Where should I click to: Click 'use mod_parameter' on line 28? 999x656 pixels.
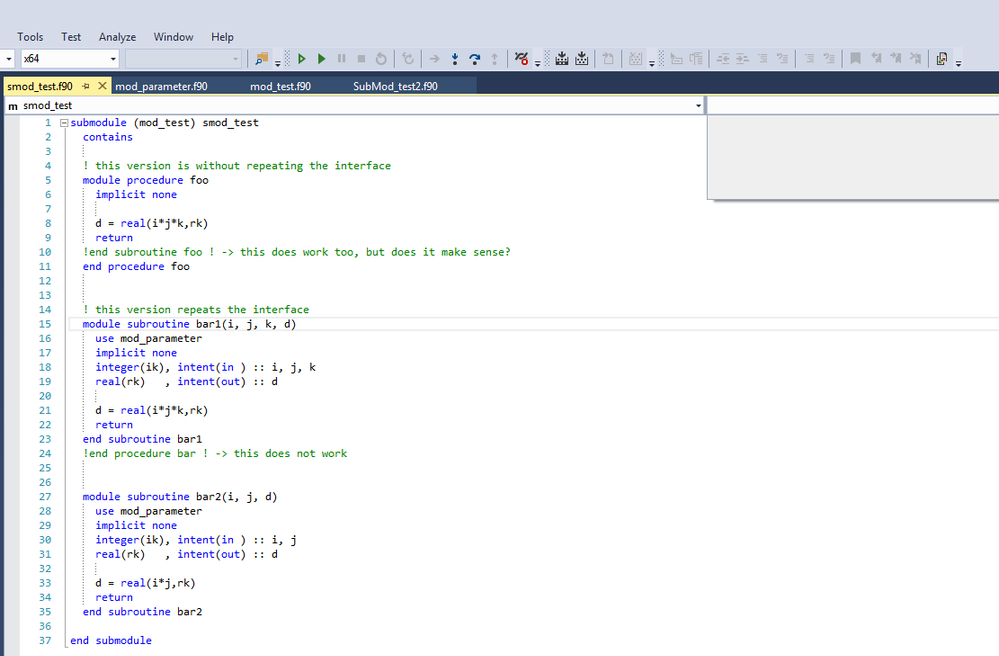click(x=148, y=511)
